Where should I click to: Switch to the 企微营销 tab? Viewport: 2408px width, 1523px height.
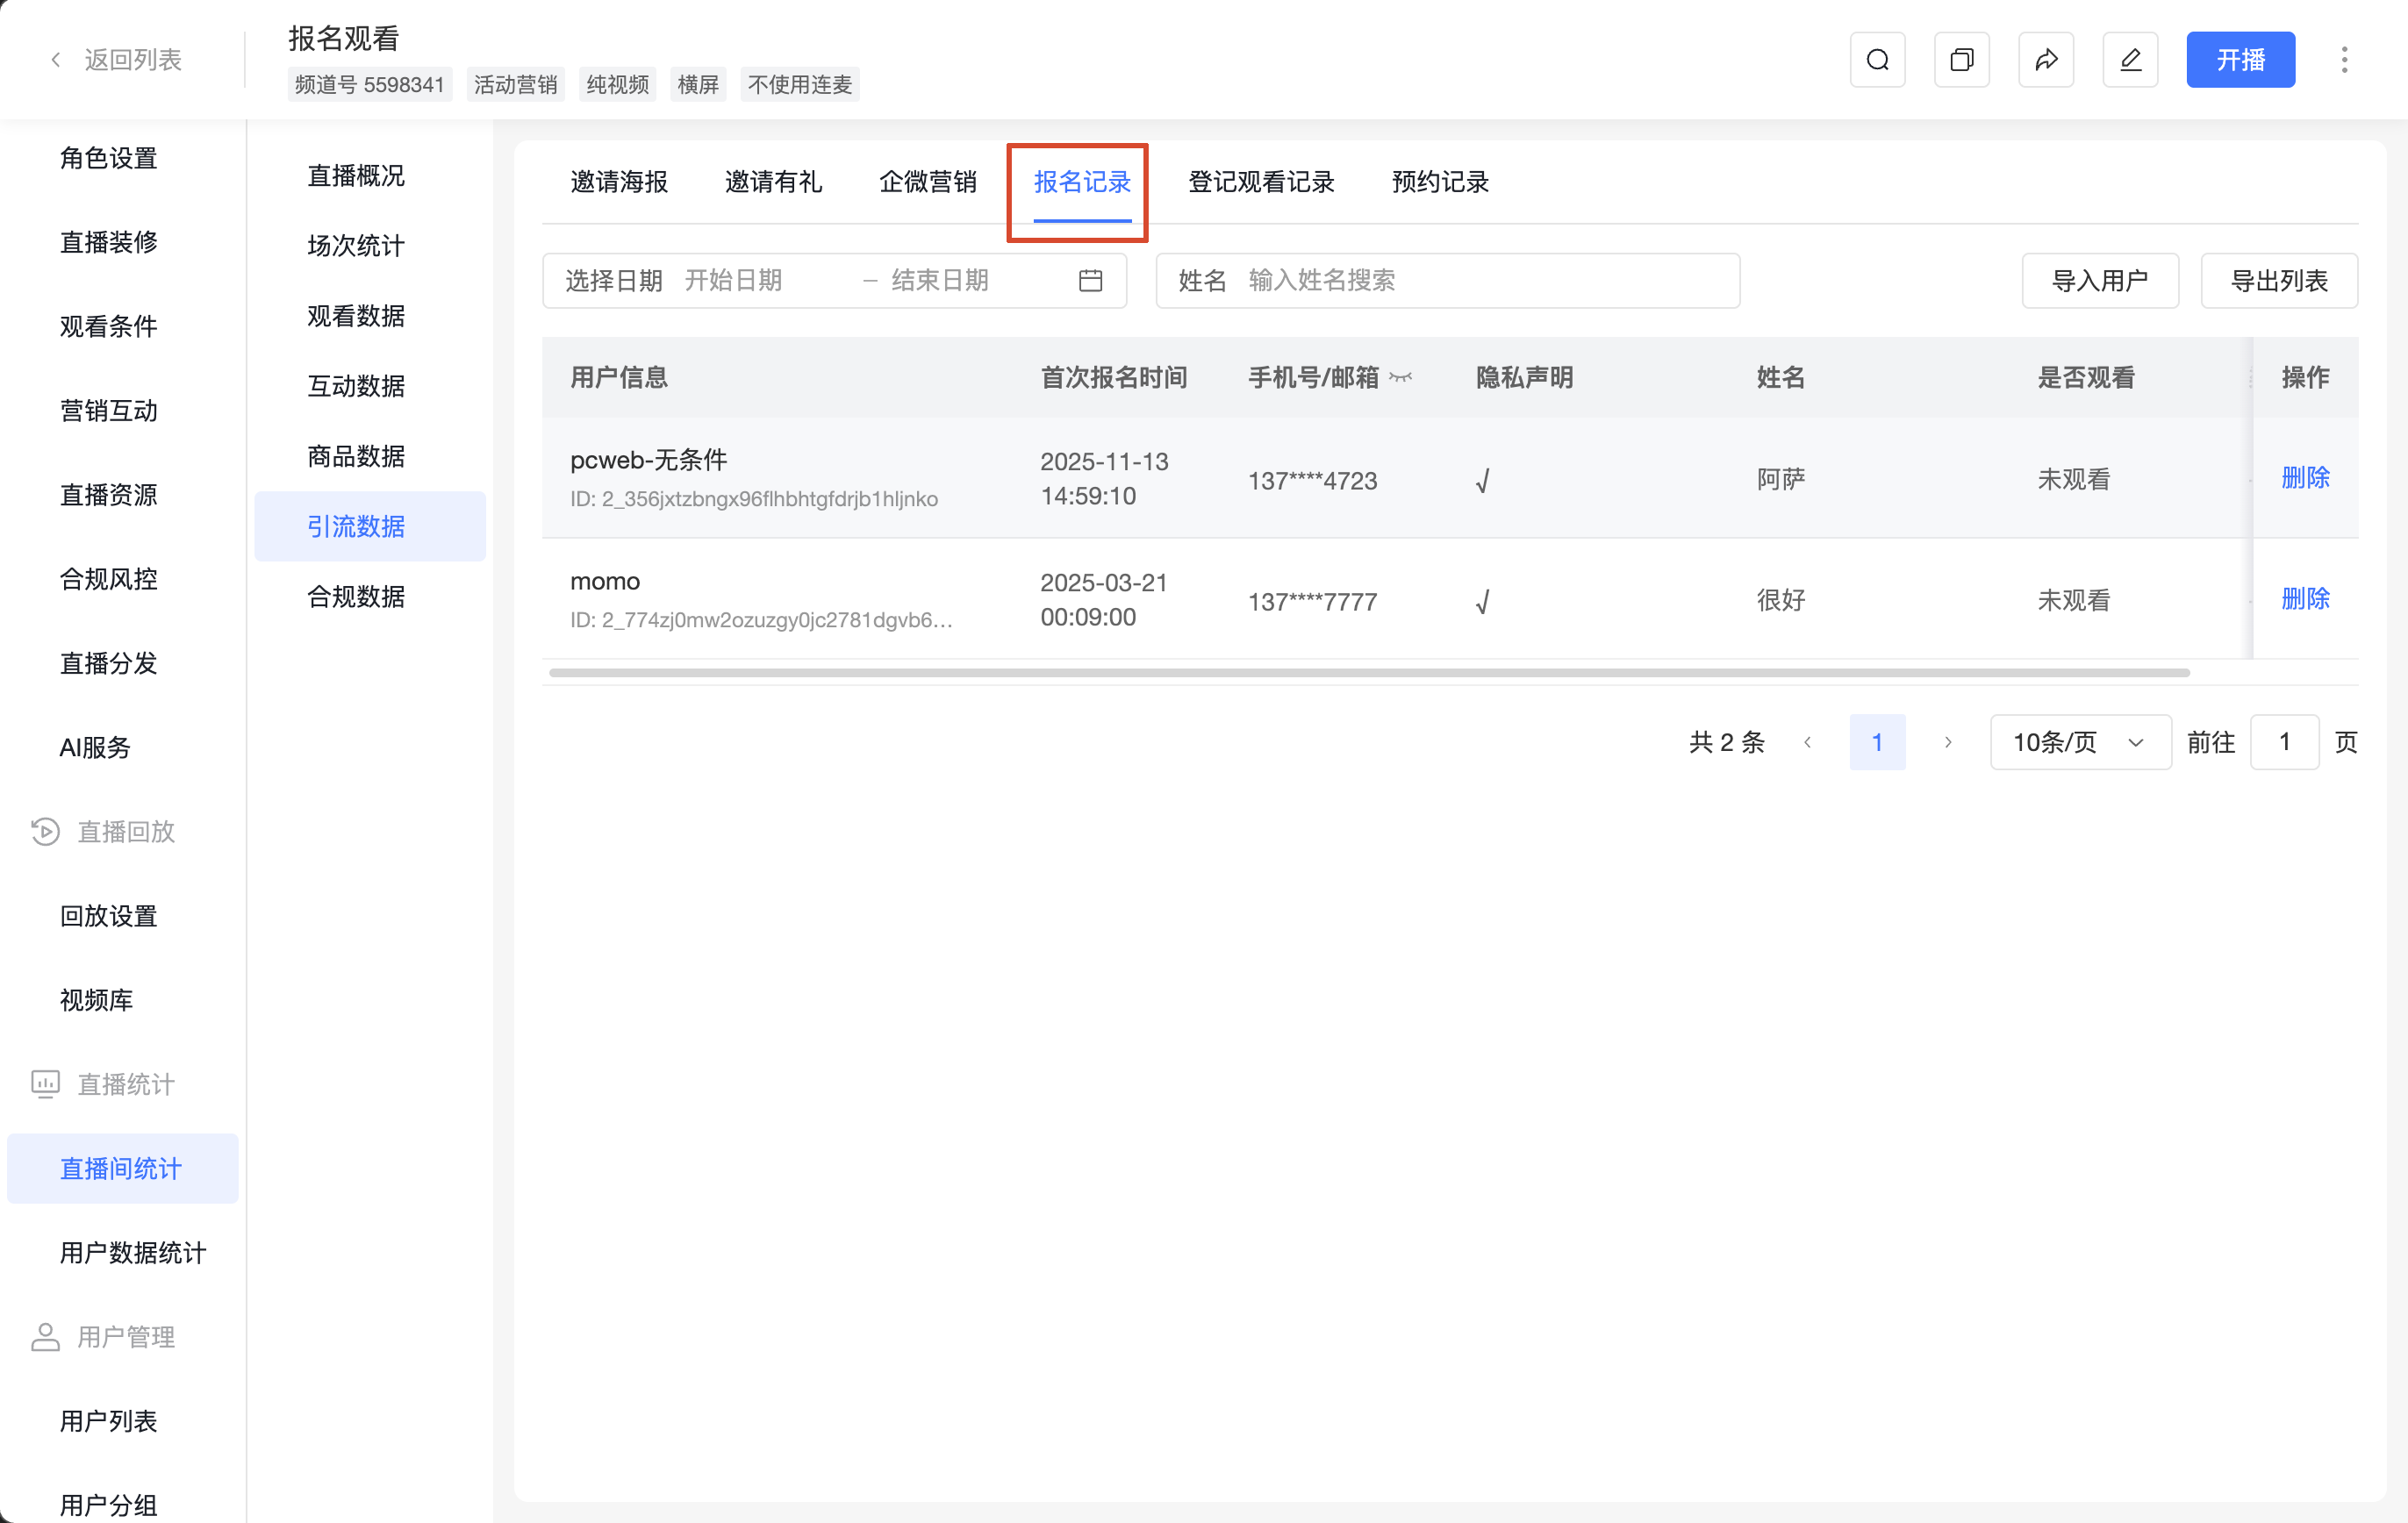[927, 182]
